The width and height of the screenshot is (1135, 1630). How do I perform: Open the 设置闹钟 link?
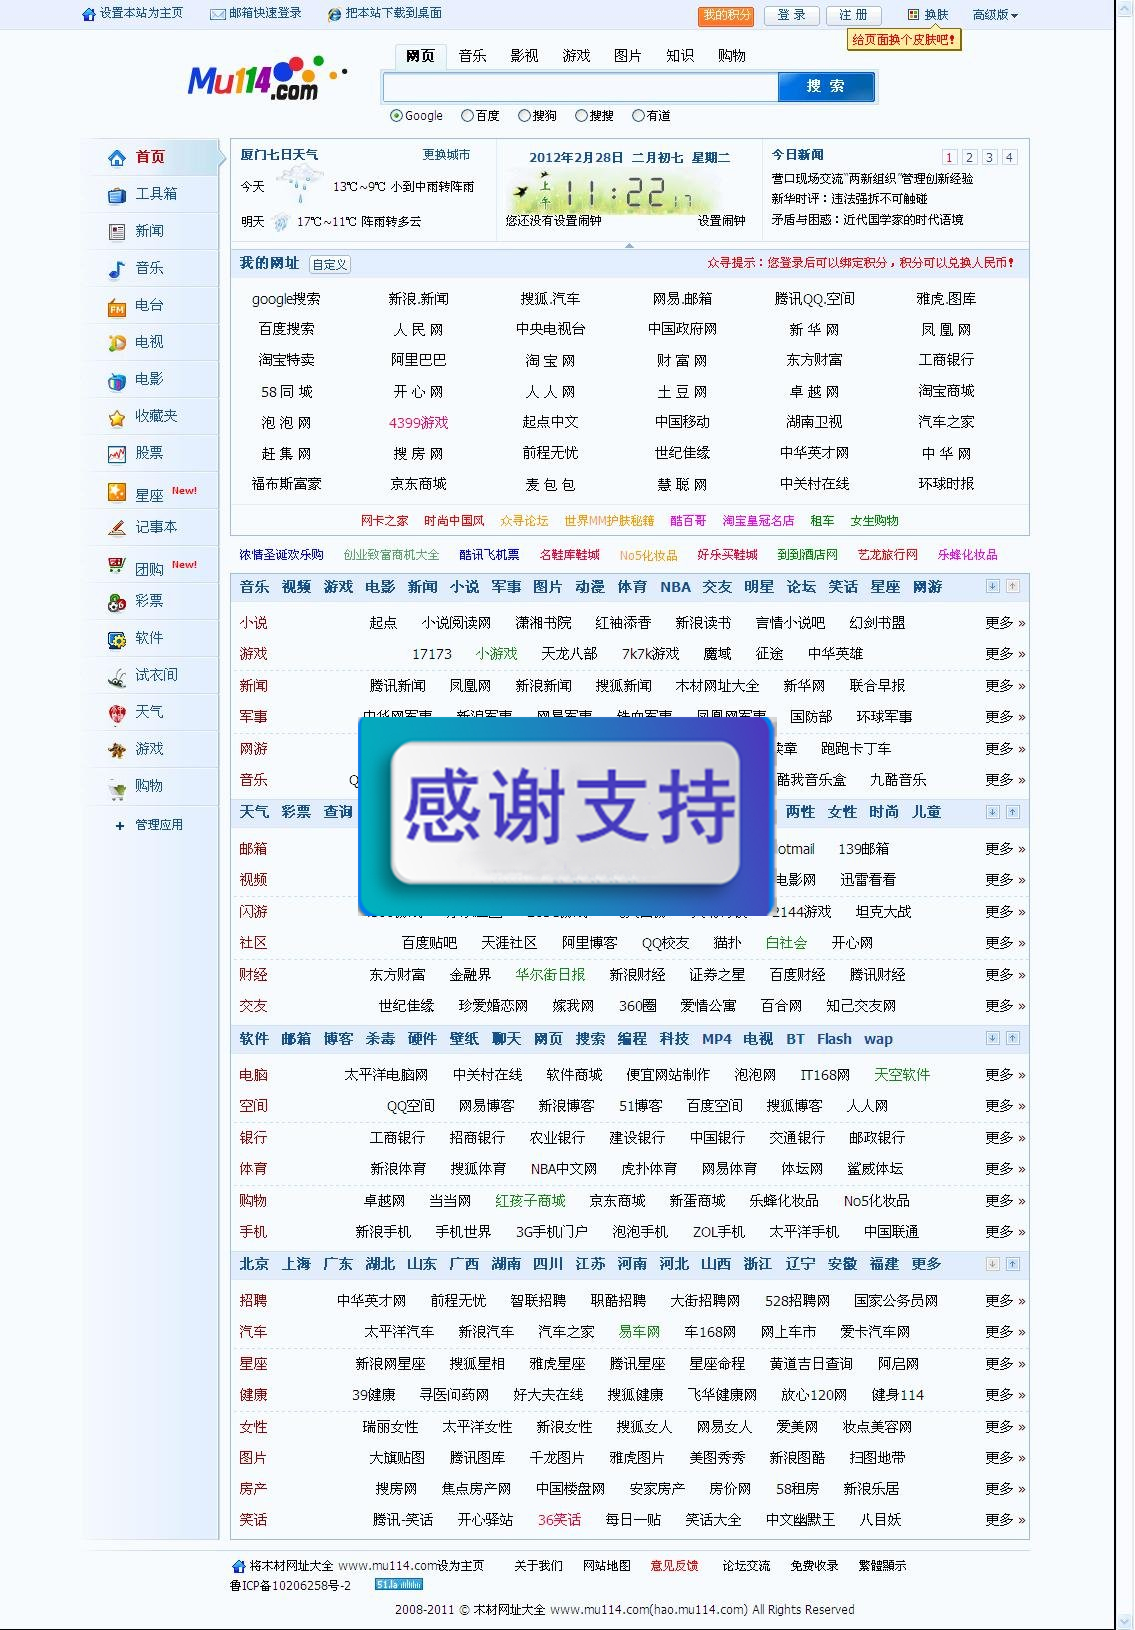click(x=722, y=221)
